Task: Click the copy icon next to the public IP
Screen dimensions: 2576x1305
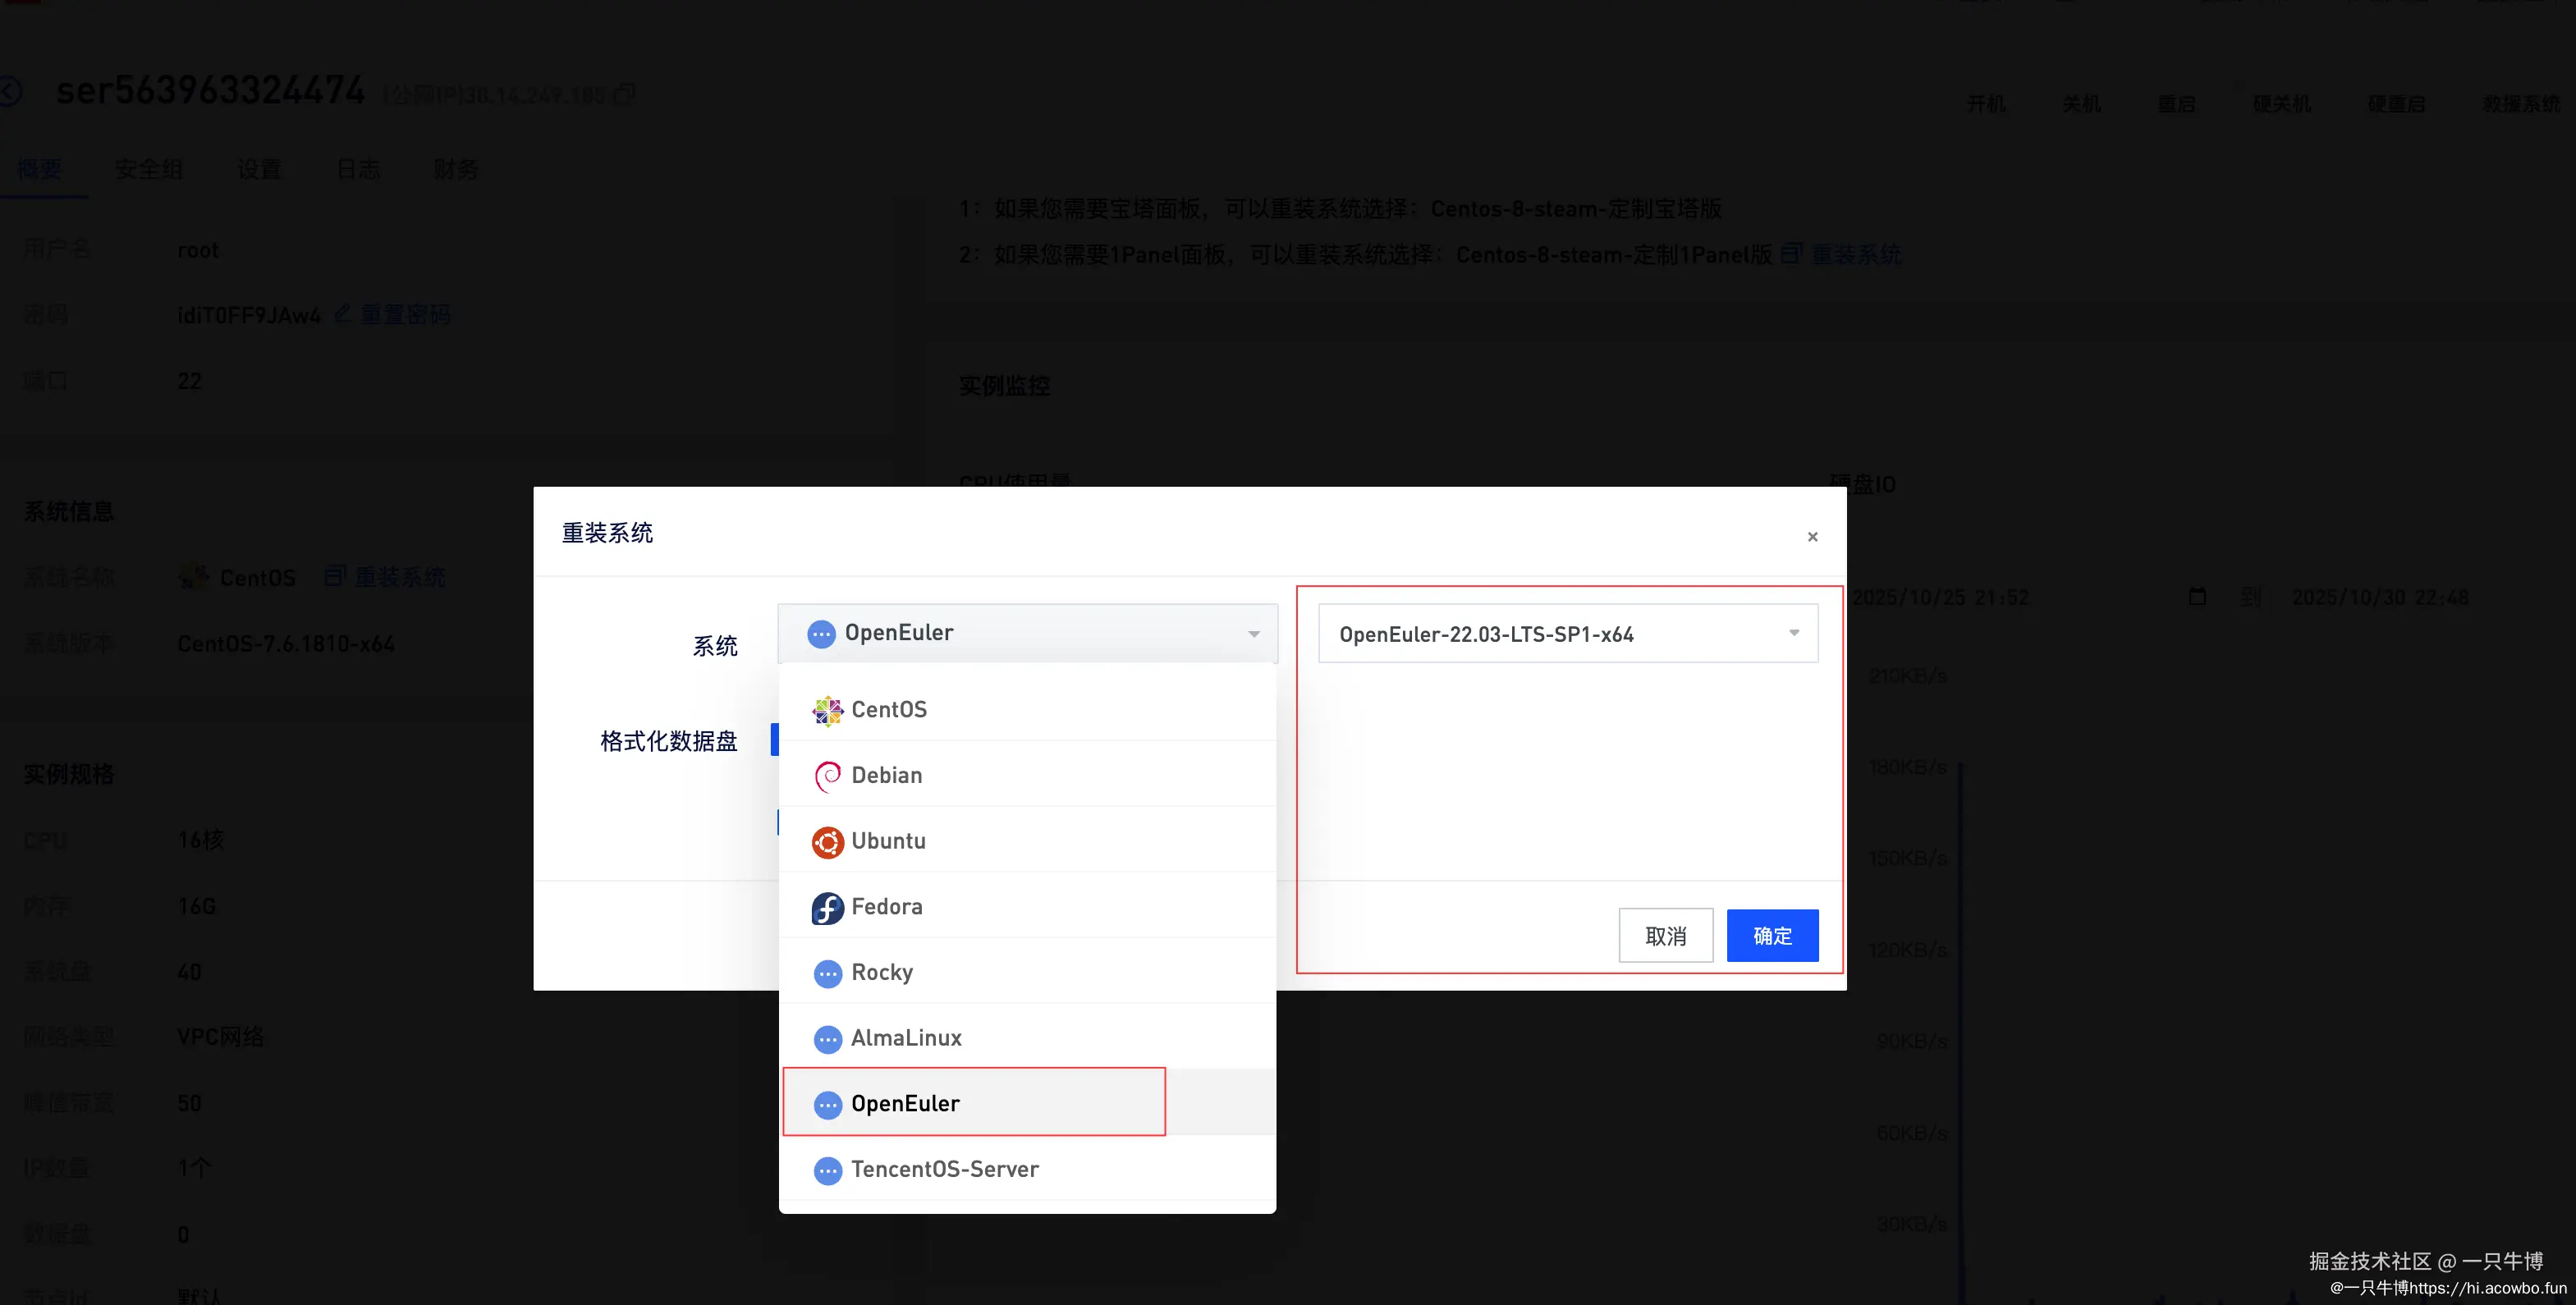Action: 625,94
